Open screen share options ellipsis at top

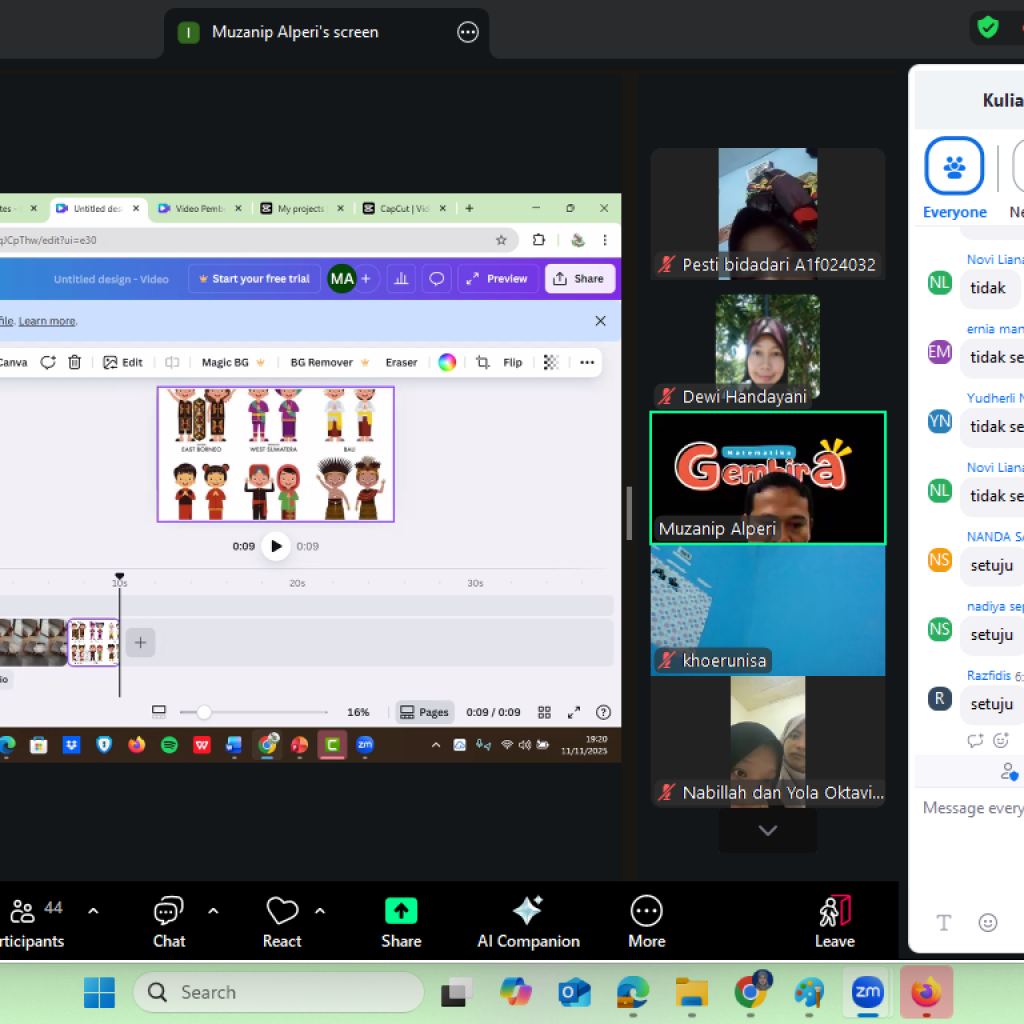[468, 32]
